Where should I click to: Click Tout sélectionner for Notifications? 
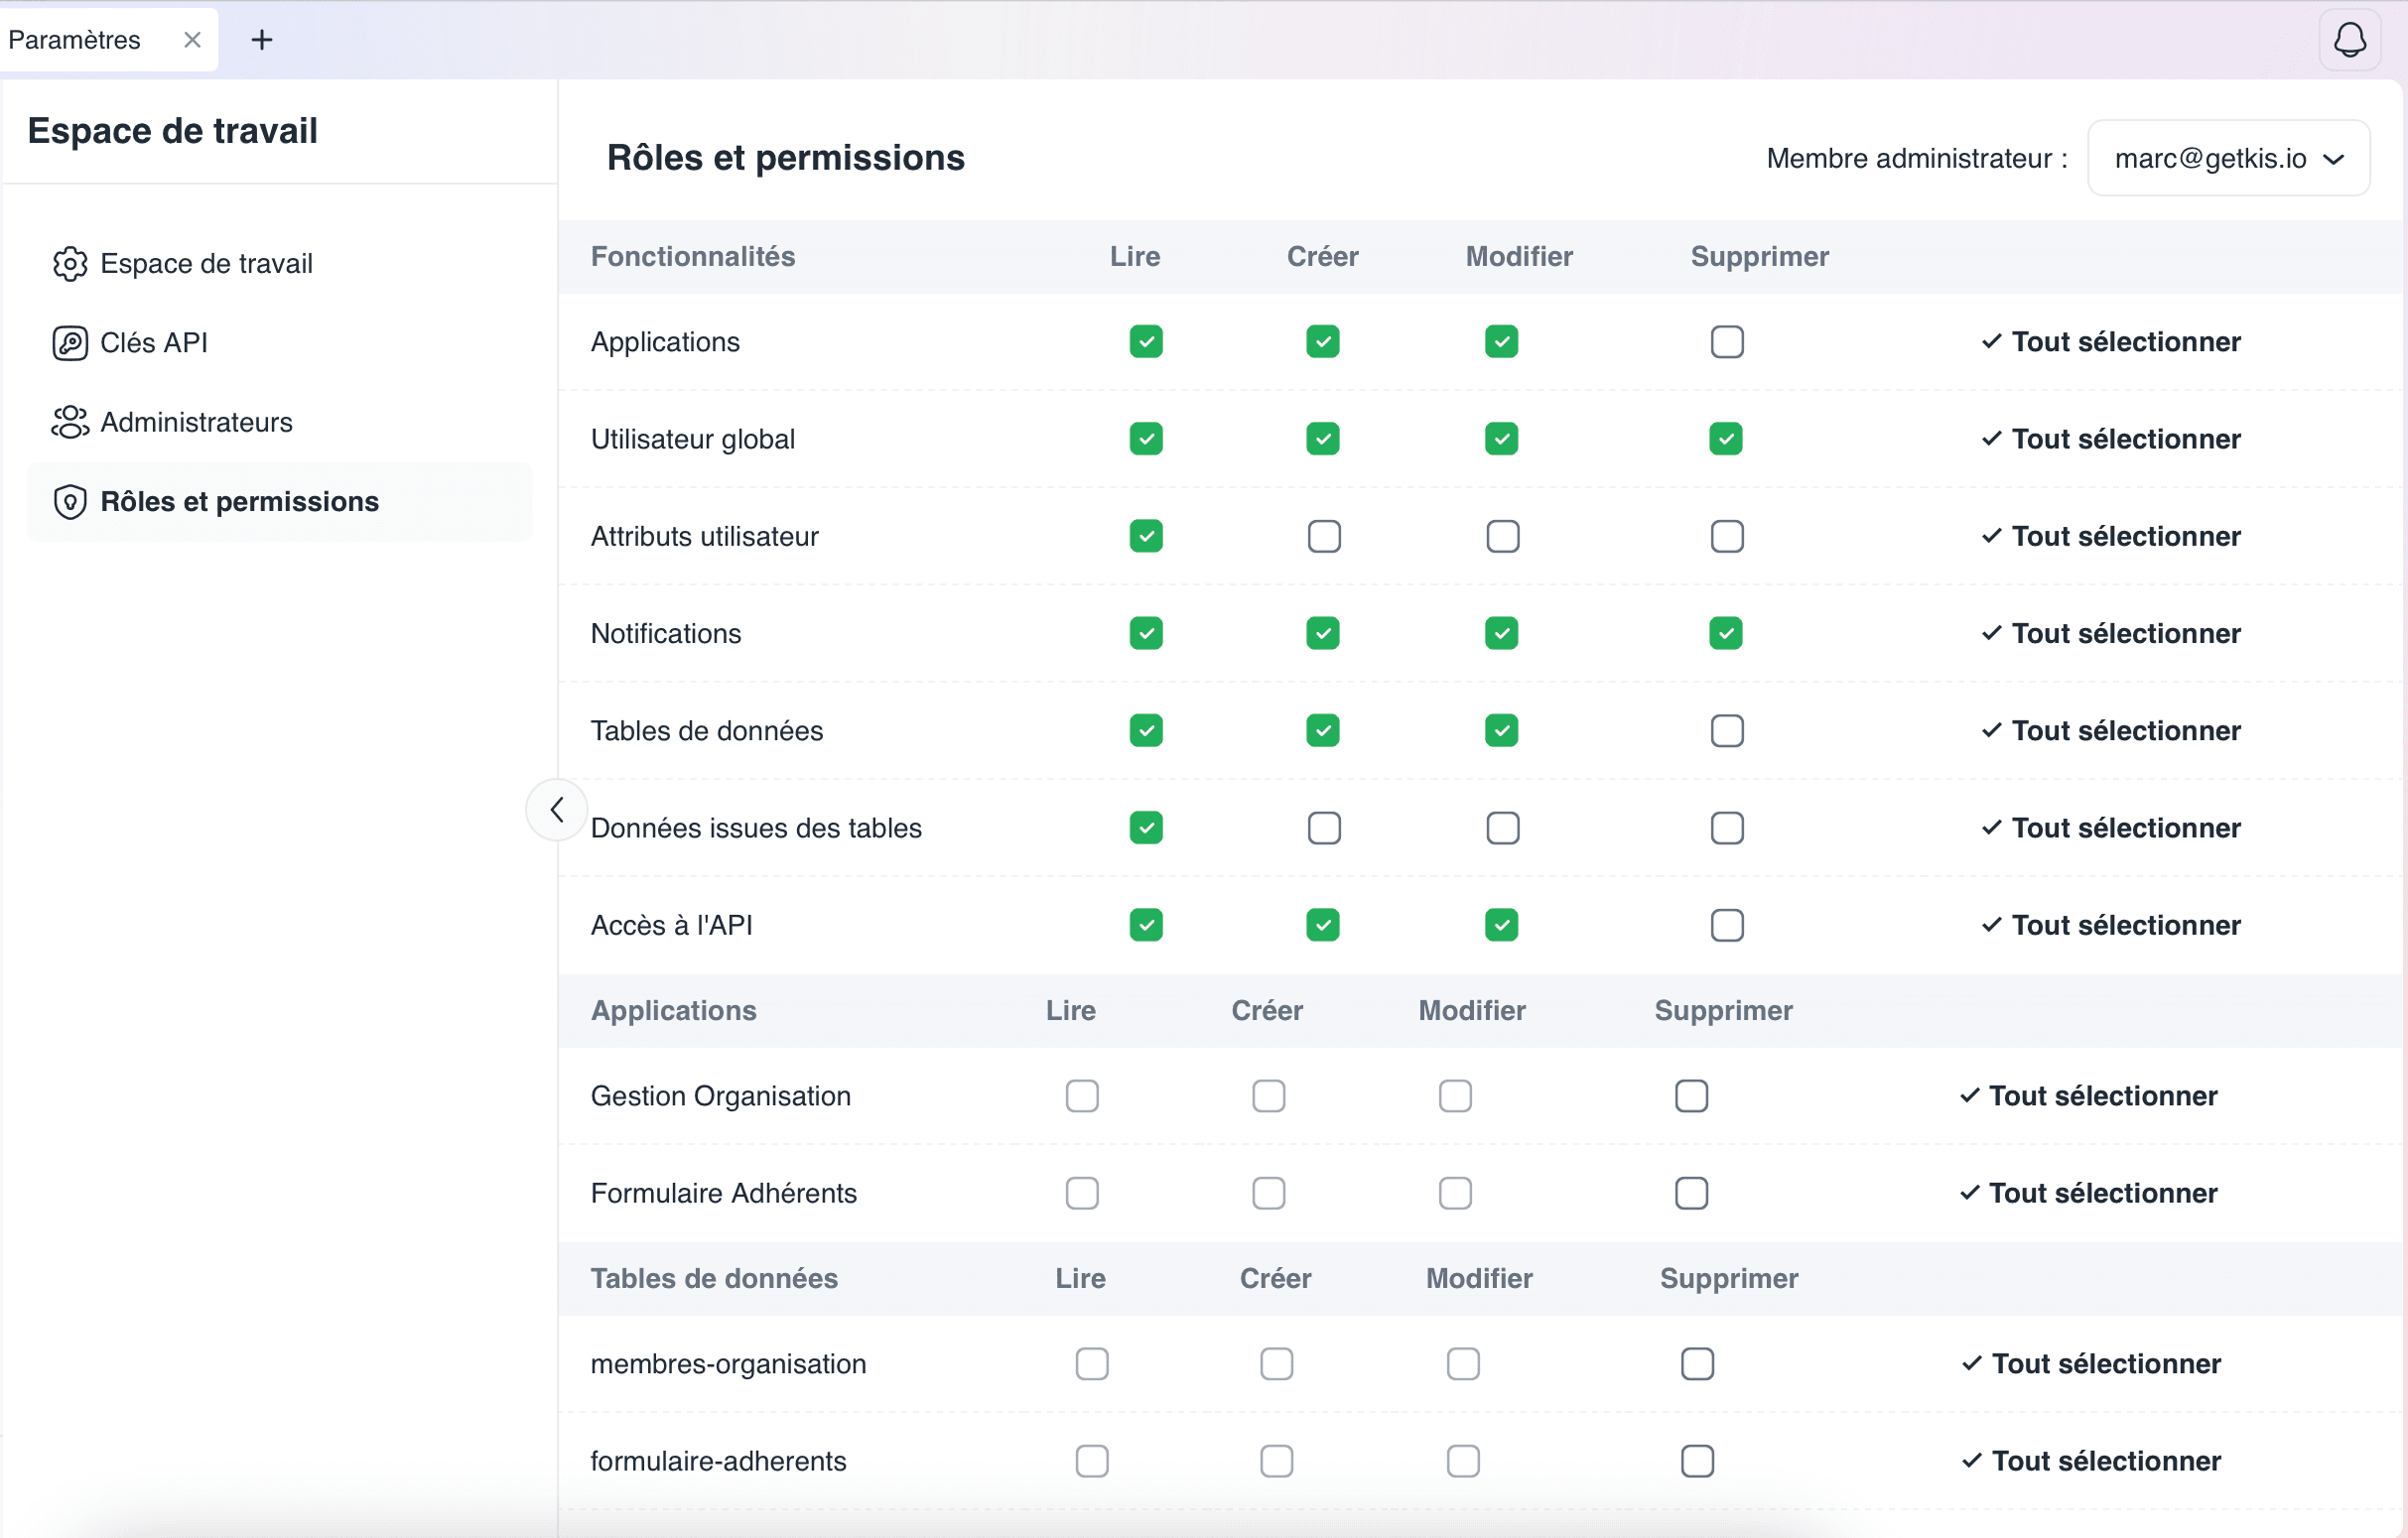click(x=2111, y=634)
